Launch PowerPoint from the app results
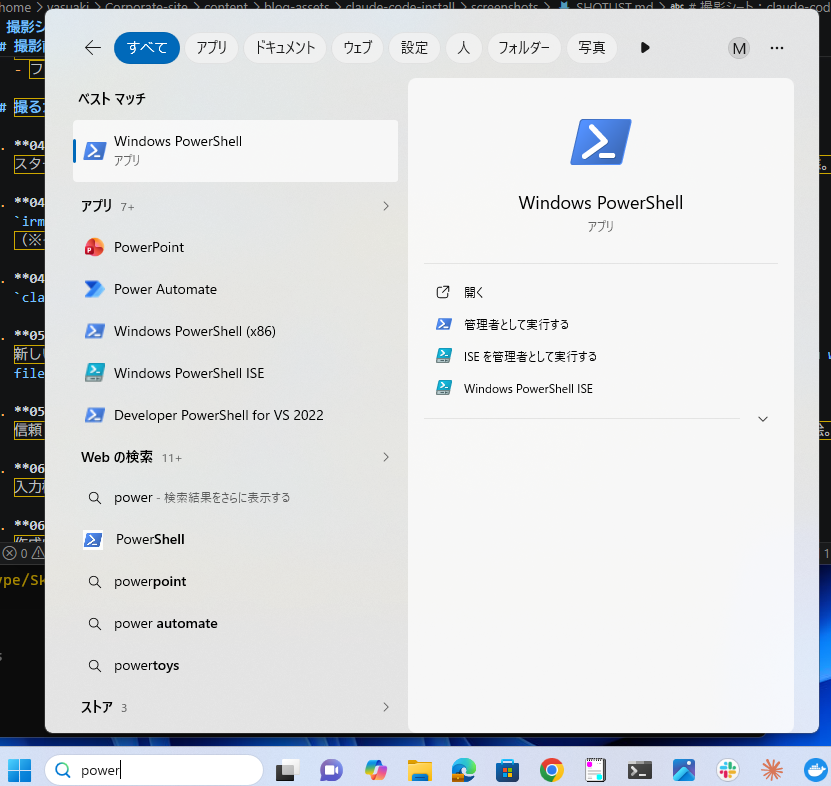 (x=235, y=247)
